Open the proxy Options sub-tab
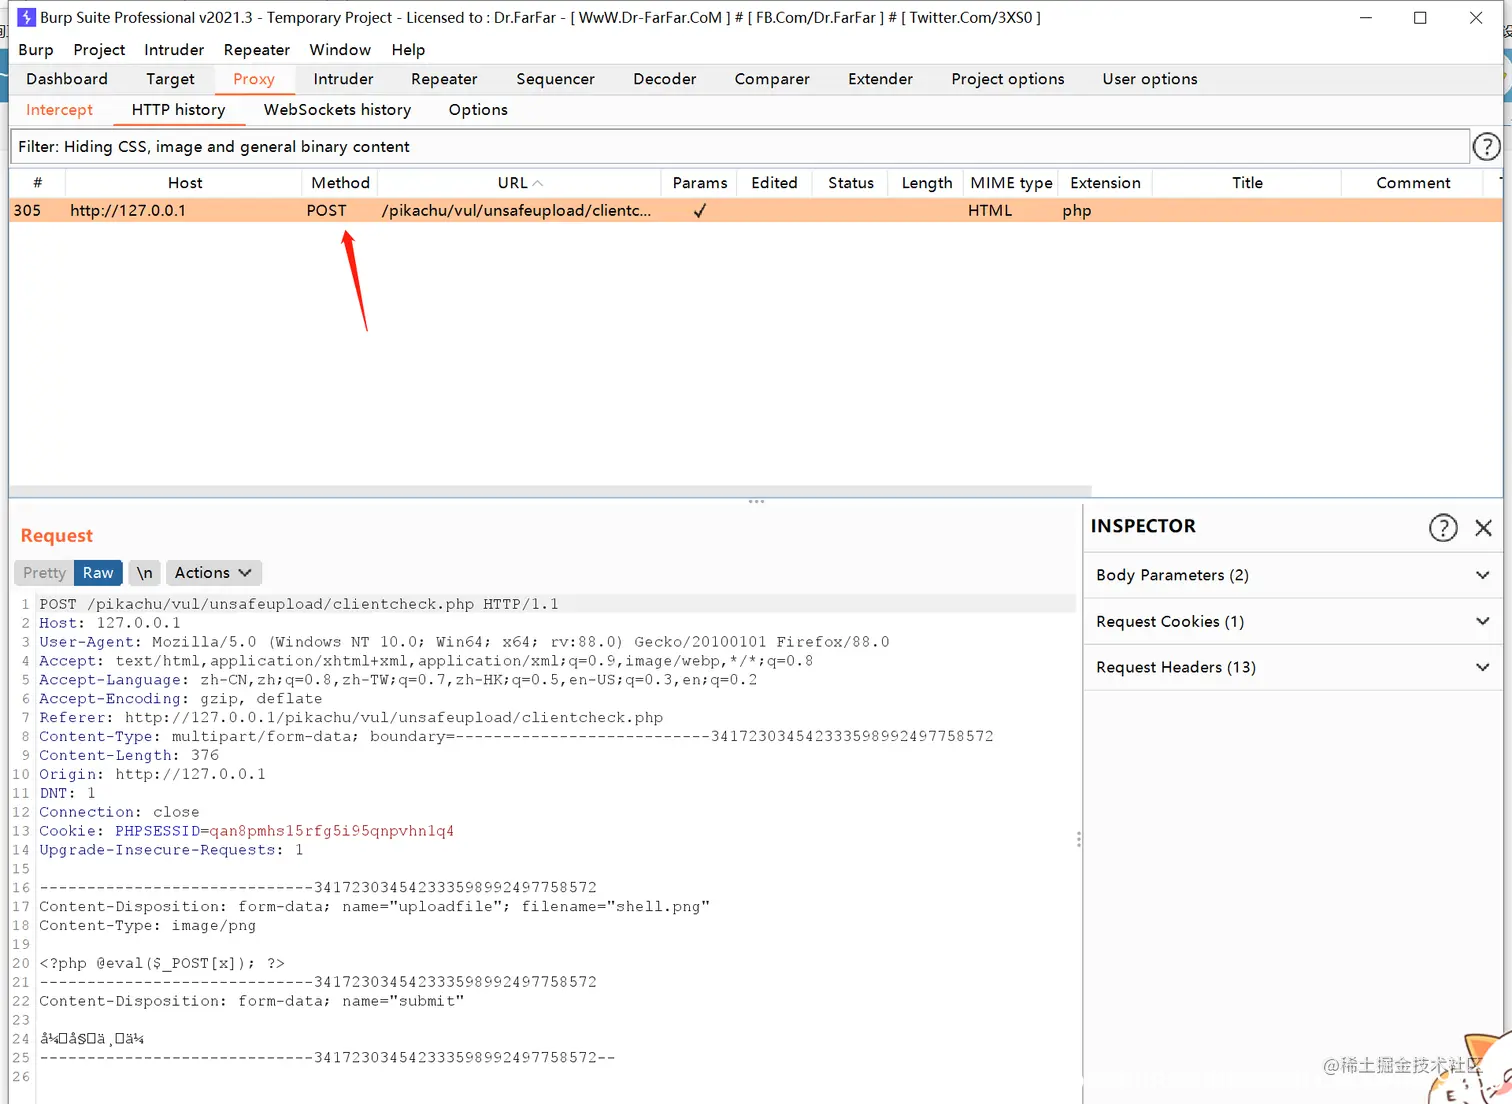 click(x=478, y=110)
